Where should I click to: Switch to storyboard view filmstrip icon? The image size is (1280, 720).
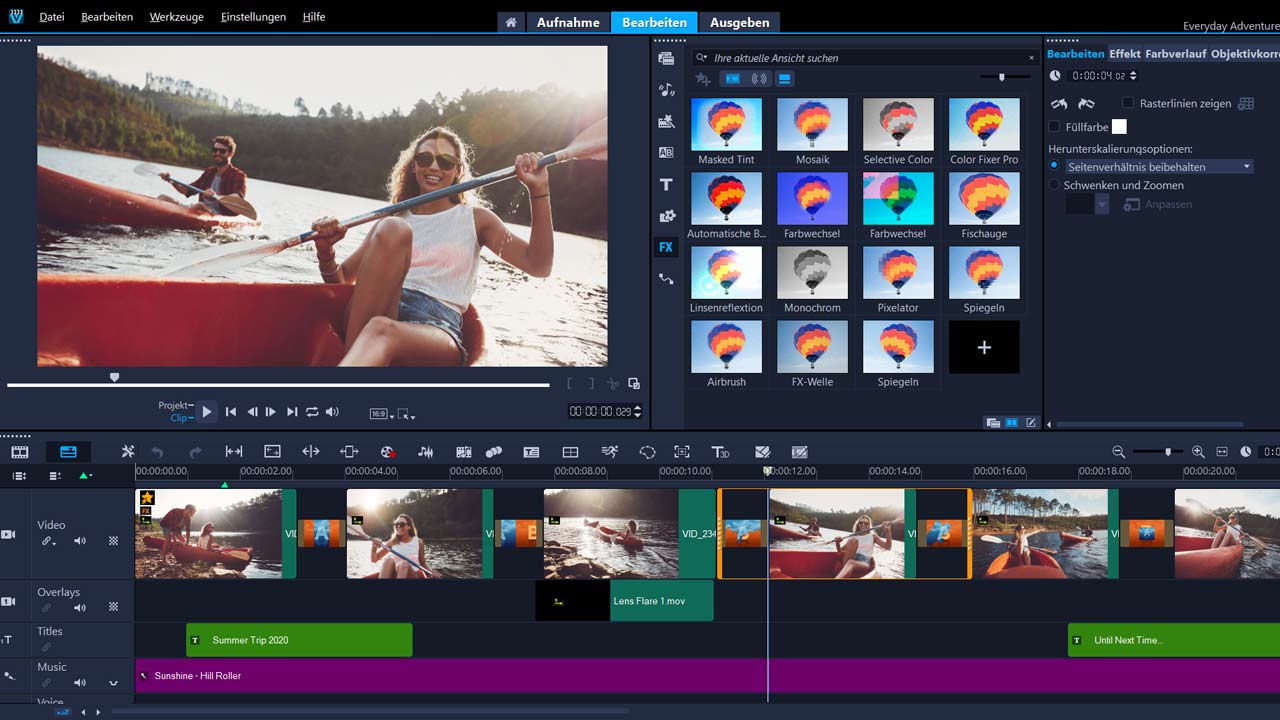click(x=20, y=452)
